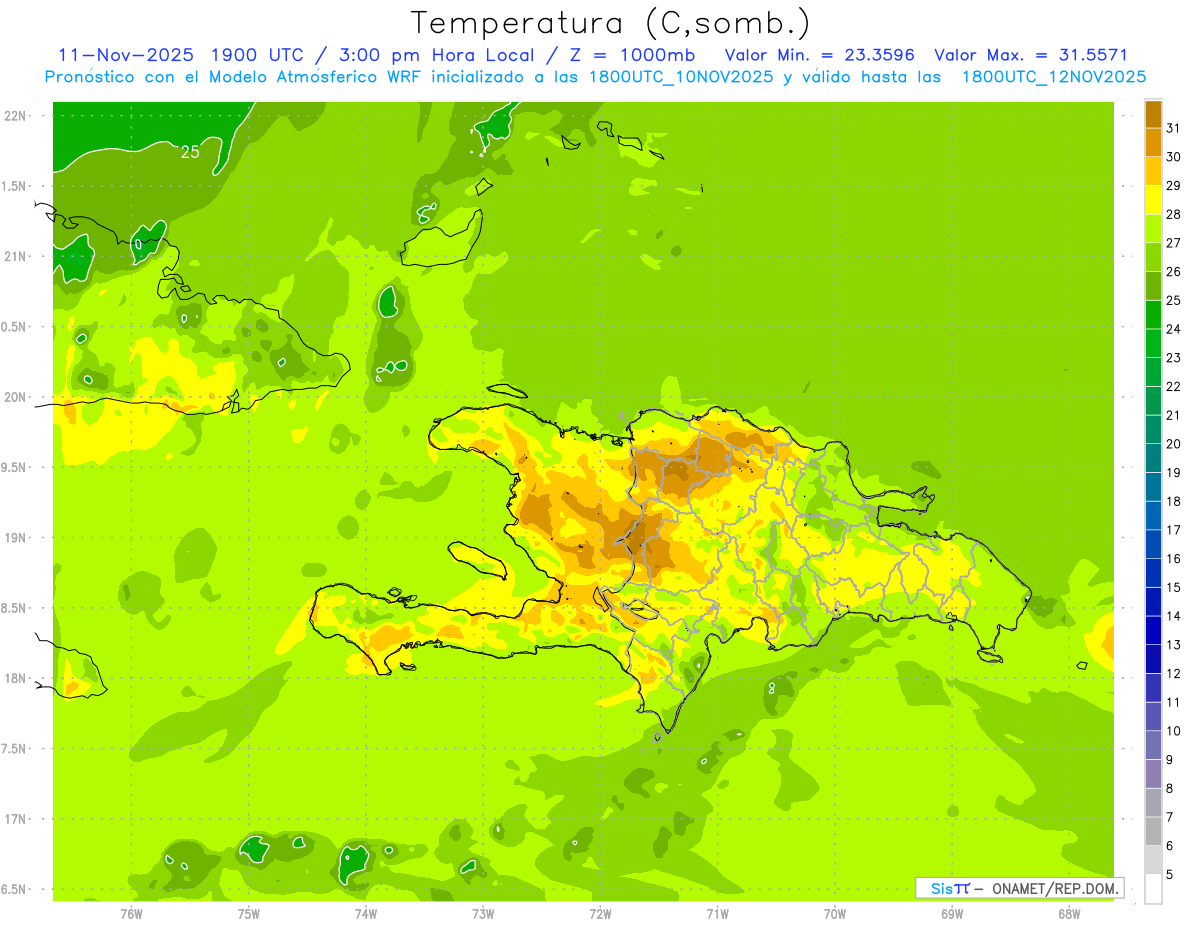
Task: Click the '74W' longitude axis label
Action: 366,913
